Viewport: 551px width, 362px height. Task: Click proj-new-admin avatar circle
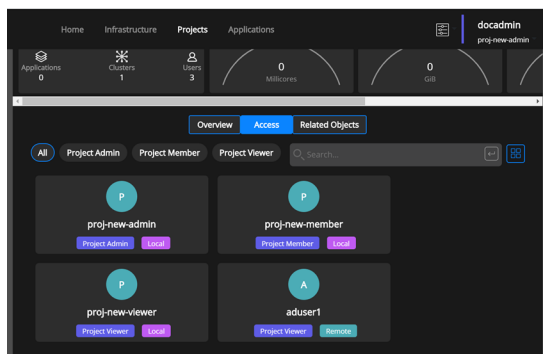[x=122, y=196]
